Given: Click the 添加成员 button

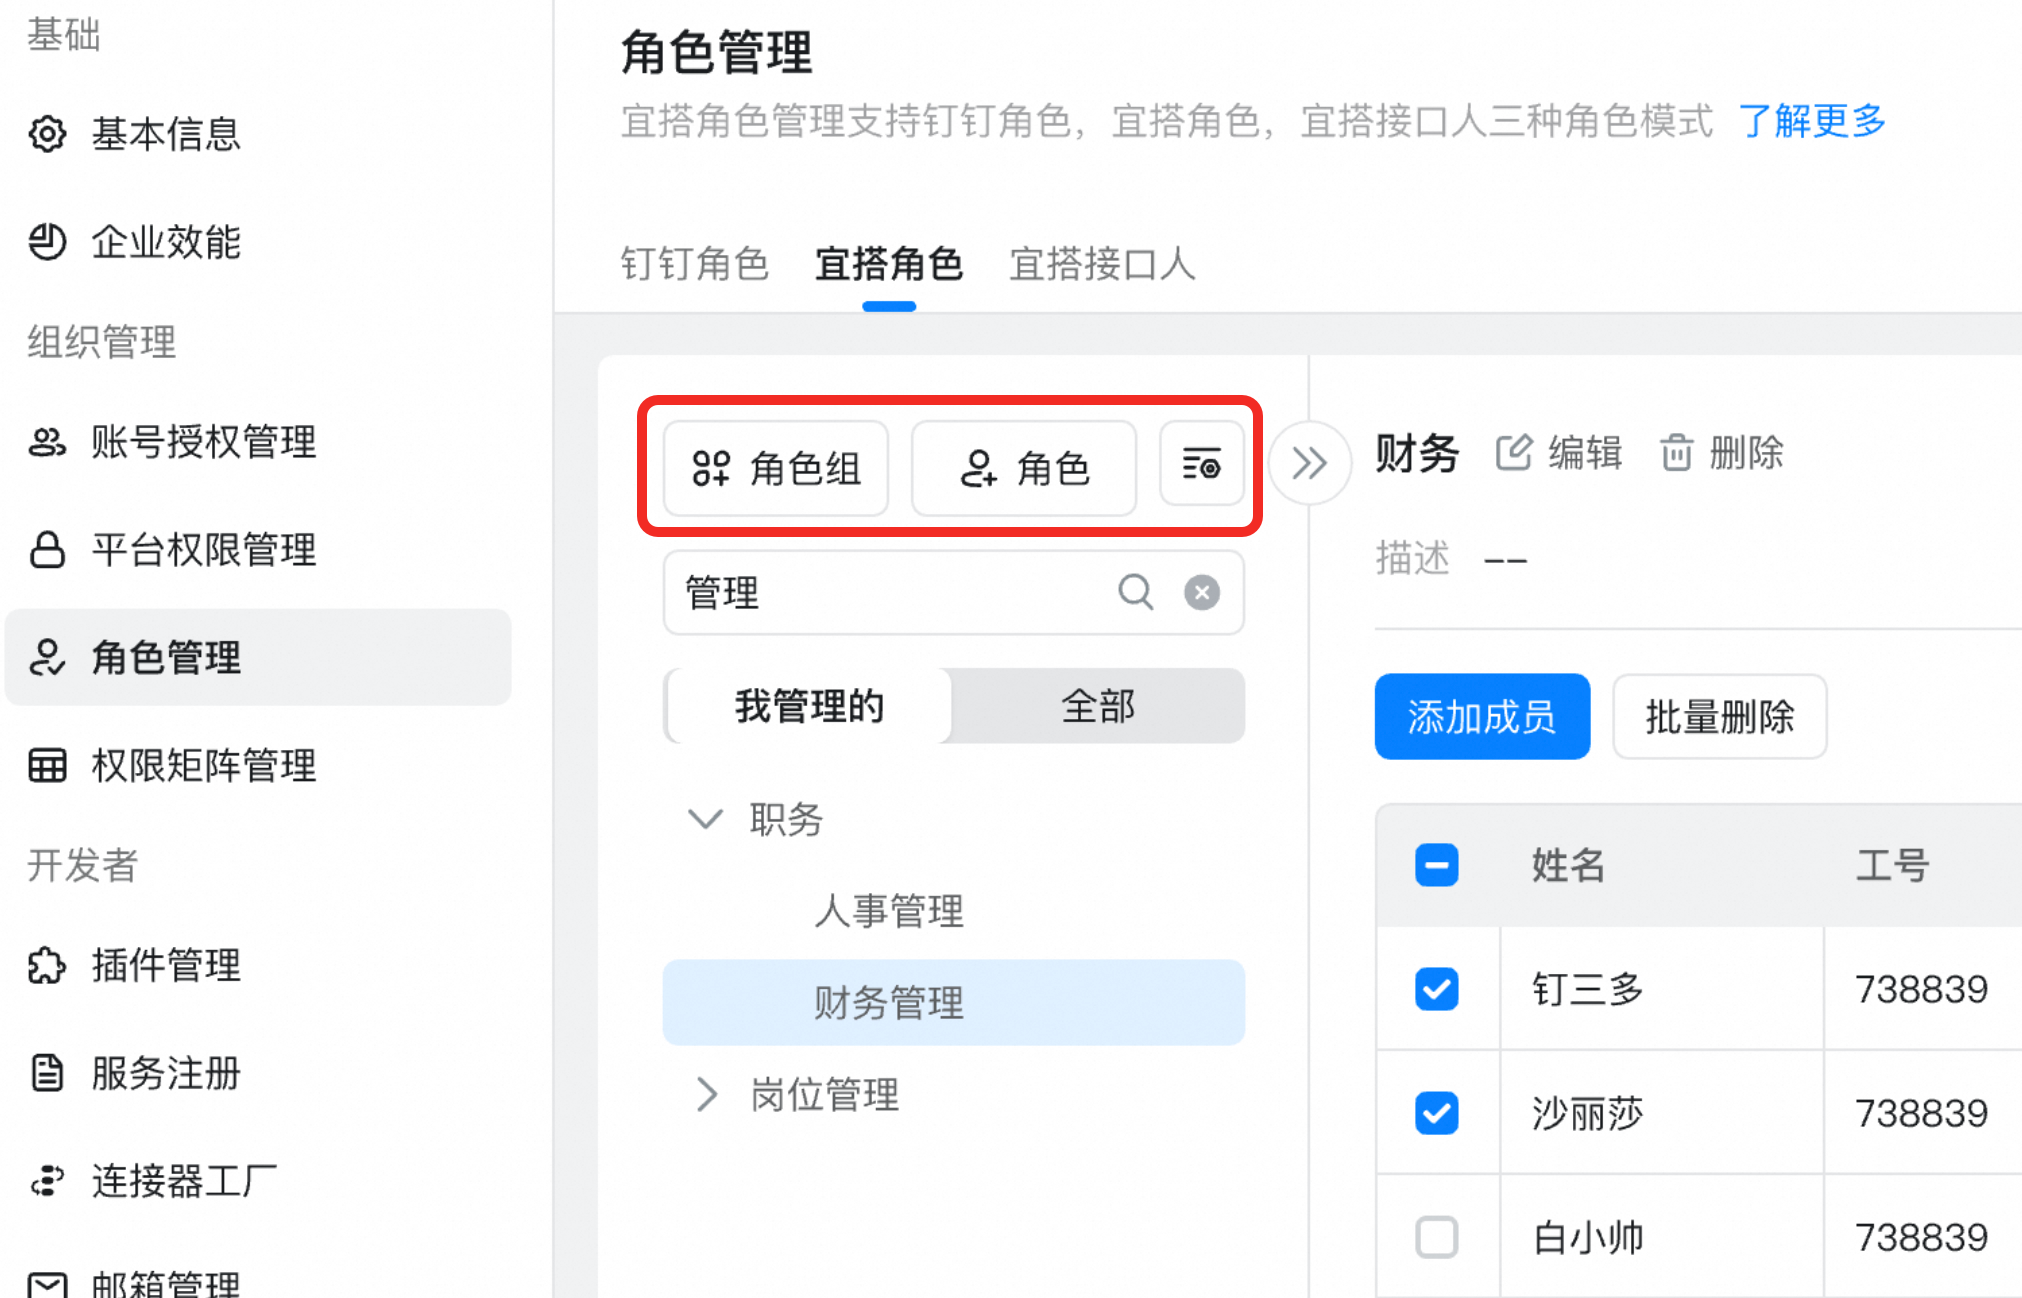Looking at the screenshot, I should click(1482, 717).
